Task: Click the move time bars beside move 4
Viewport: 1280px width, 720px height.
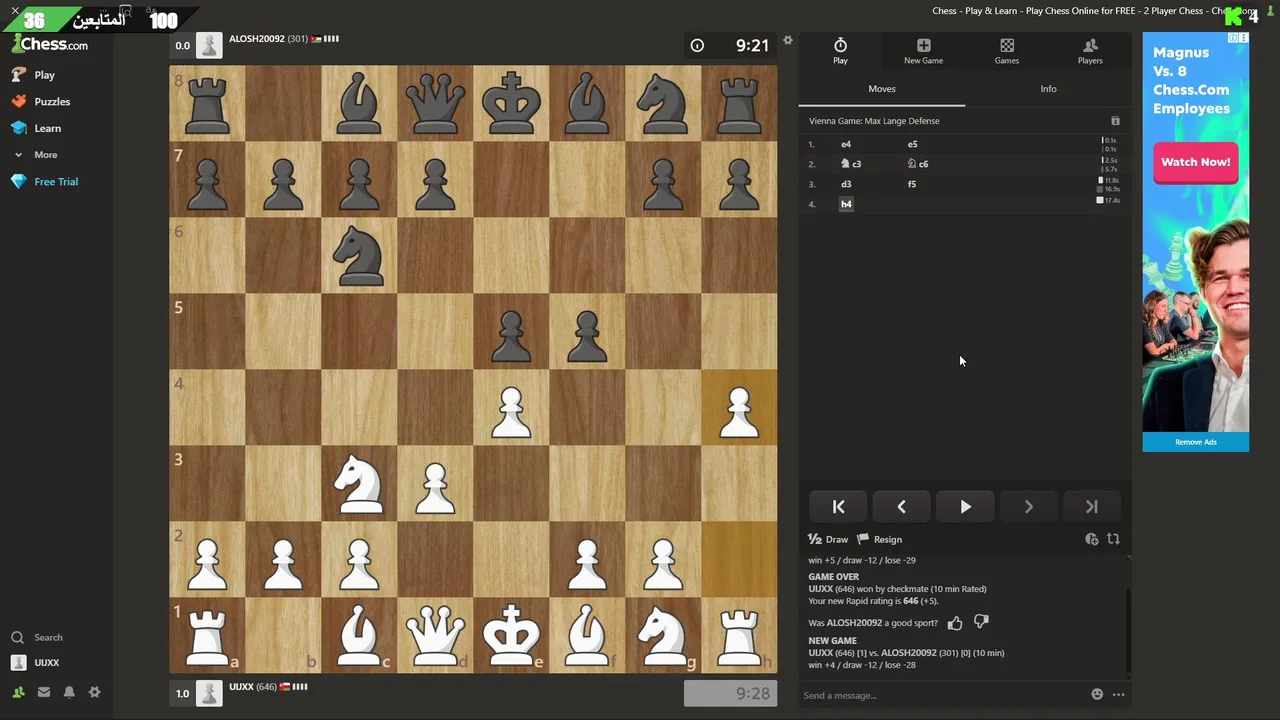Action: (x=1108, y=200)
